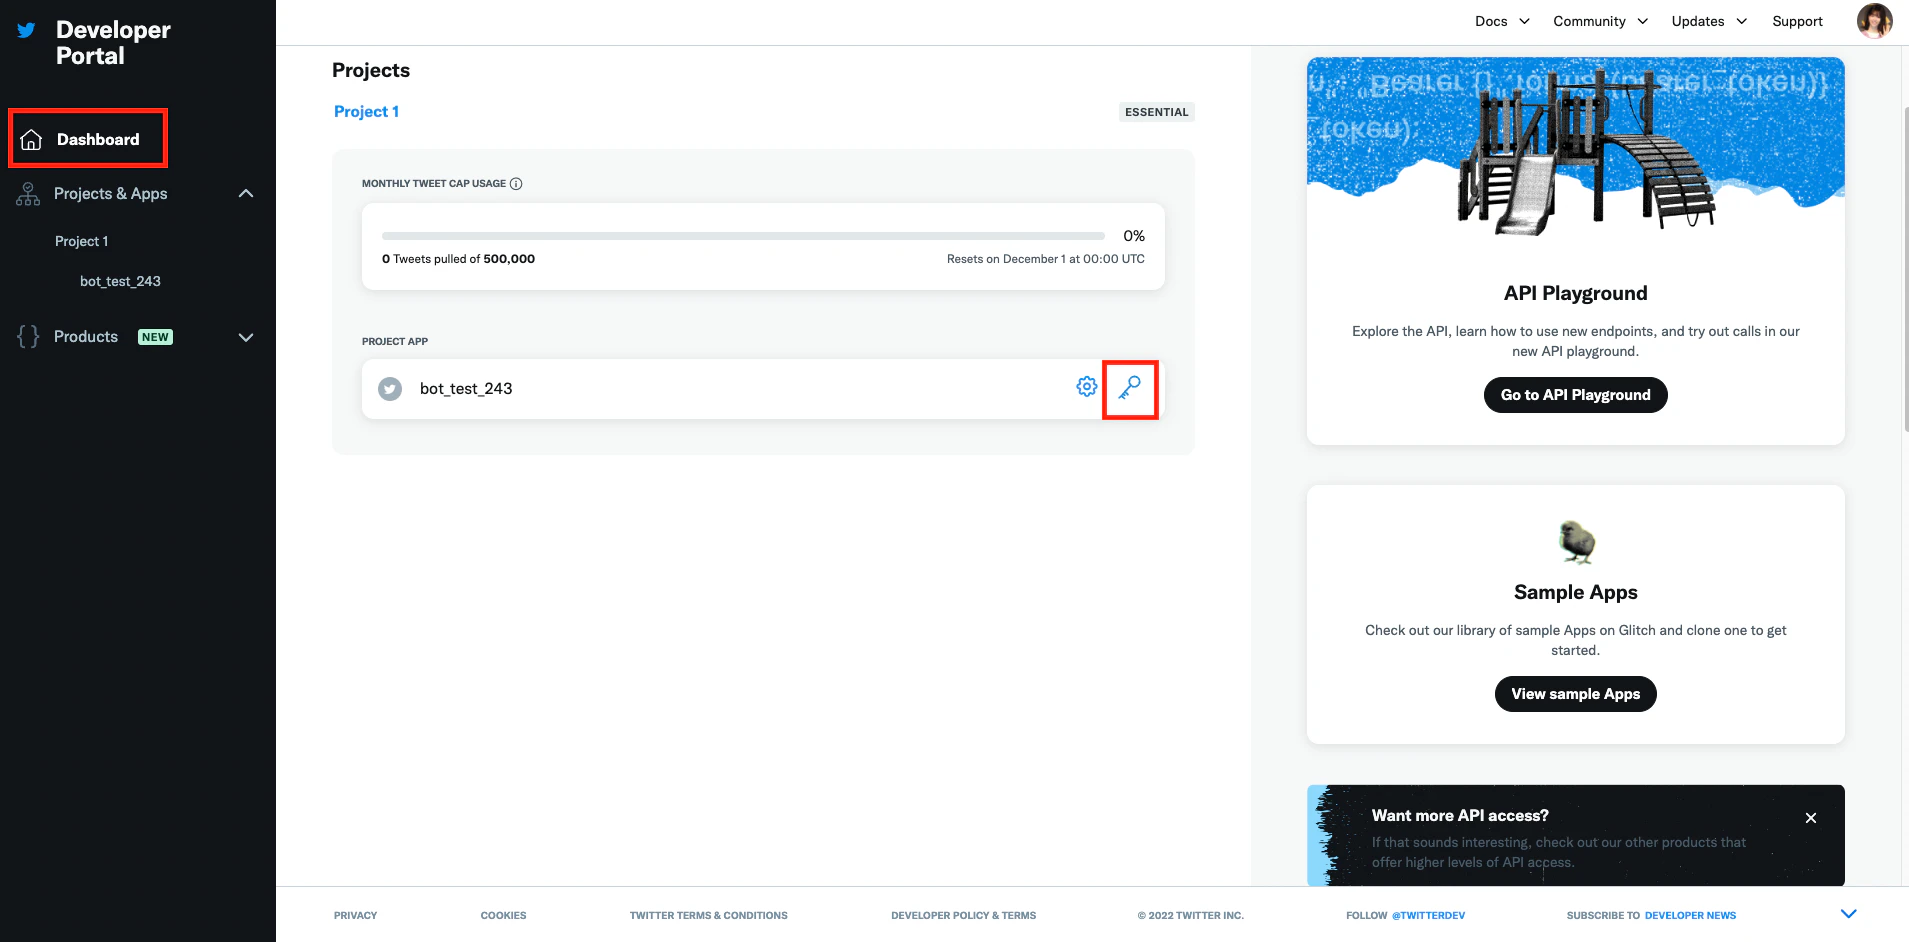Image resolution: width=1909 pixels, height=942 pixels.
Task: Click the NEW badge beside Products
Action: pyautogui.click(x=155, y=337)
